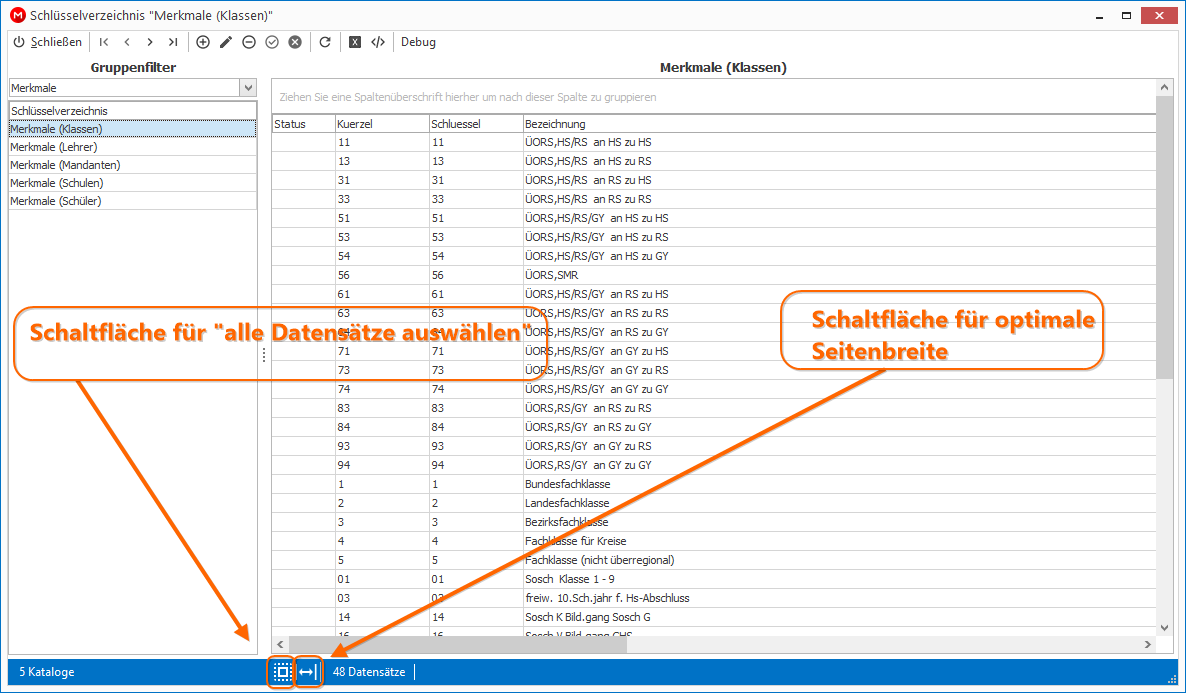Click the Schließen button
Screen dimensions: 1186x693
[48, 42]
